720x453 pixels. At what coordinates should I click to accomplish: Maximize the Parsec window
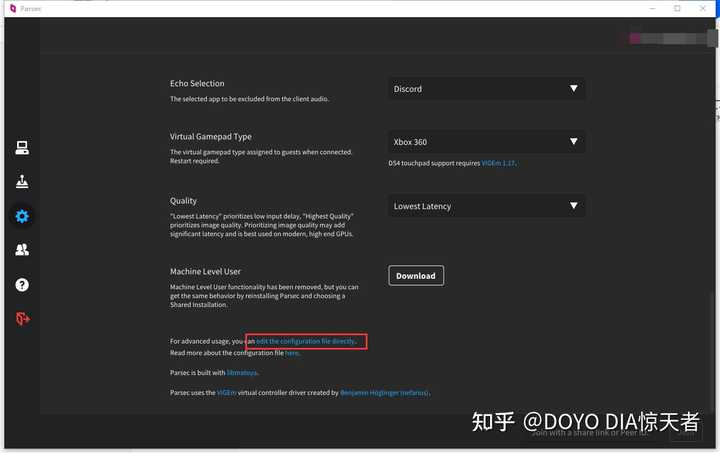click(677, 8)
